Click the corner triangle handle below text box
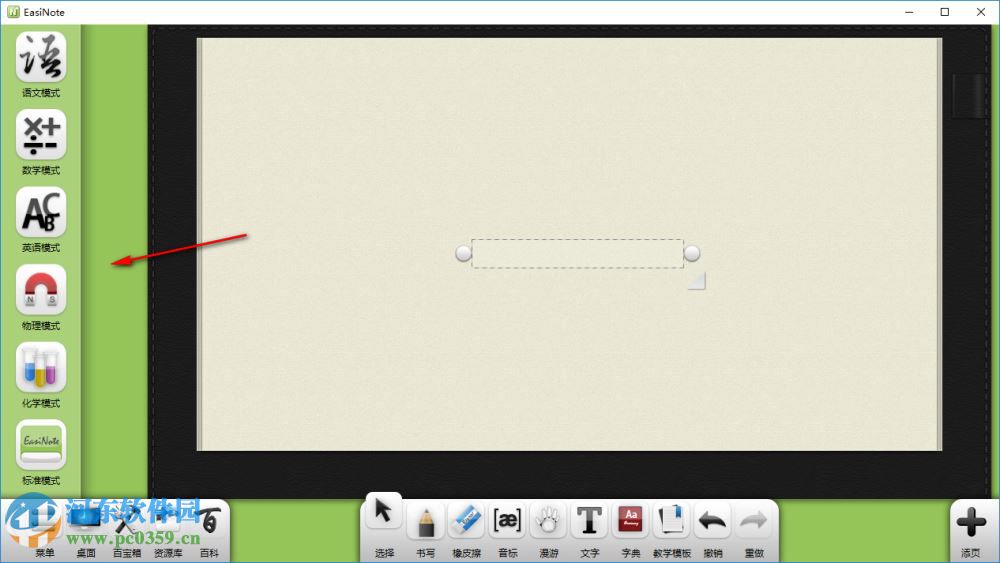Image resolution: width=1000 pixels, height=563 pixels. click(698, 281)
